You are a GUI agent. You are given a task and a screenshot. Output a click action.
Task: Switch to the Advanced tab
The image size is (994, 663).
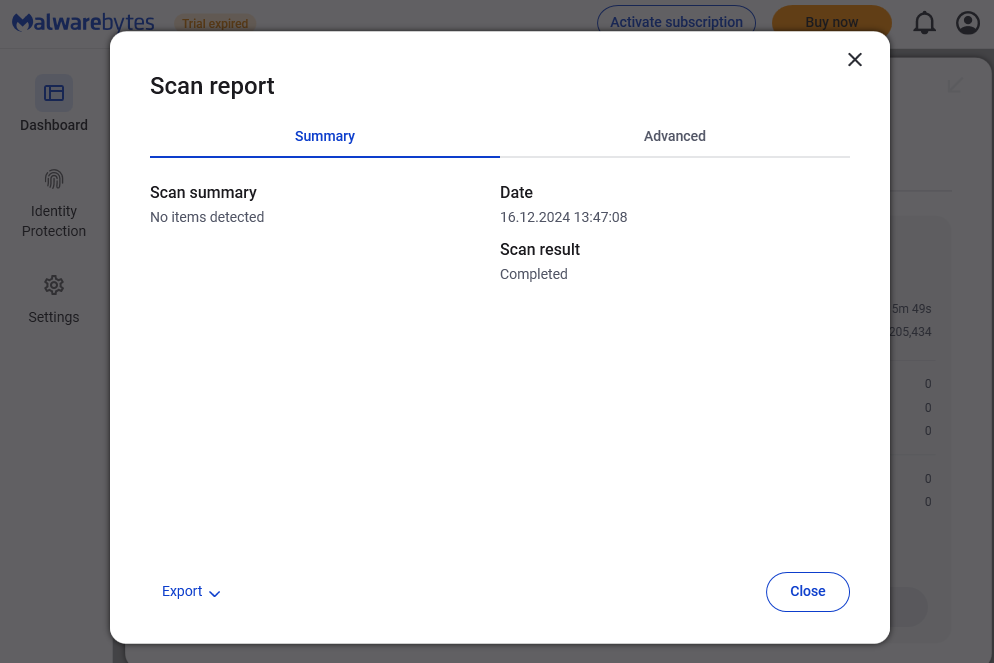pyautogui.click(x=675, y=136)
